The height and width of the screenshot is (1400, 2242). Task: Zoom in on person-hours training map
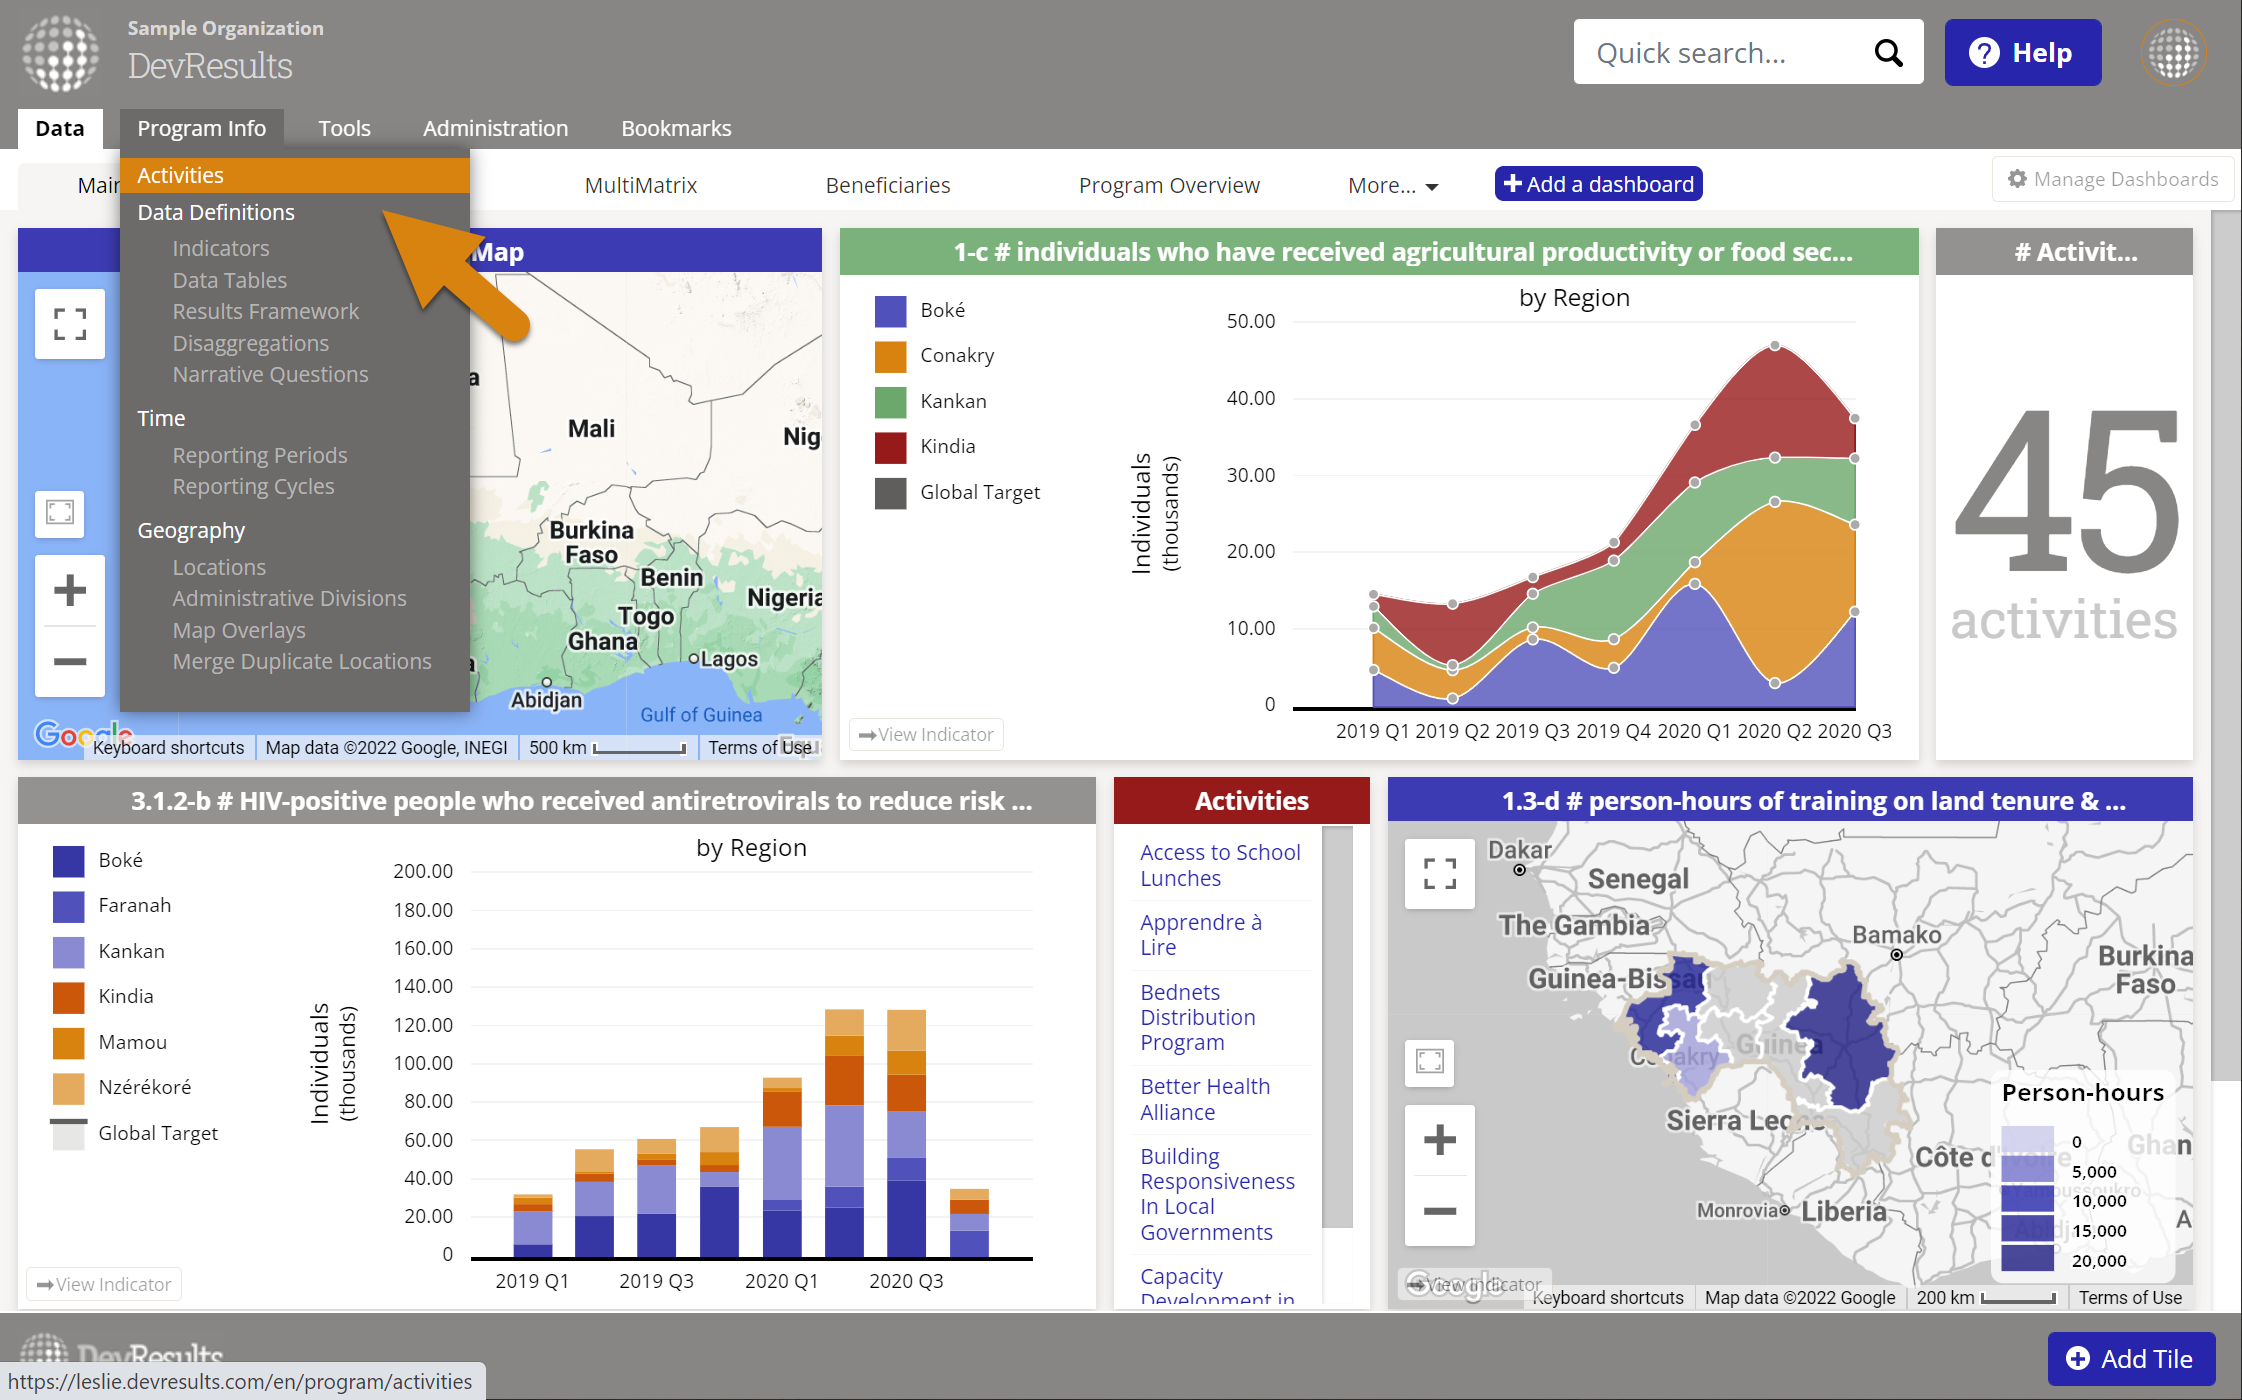[1439, 1140]
